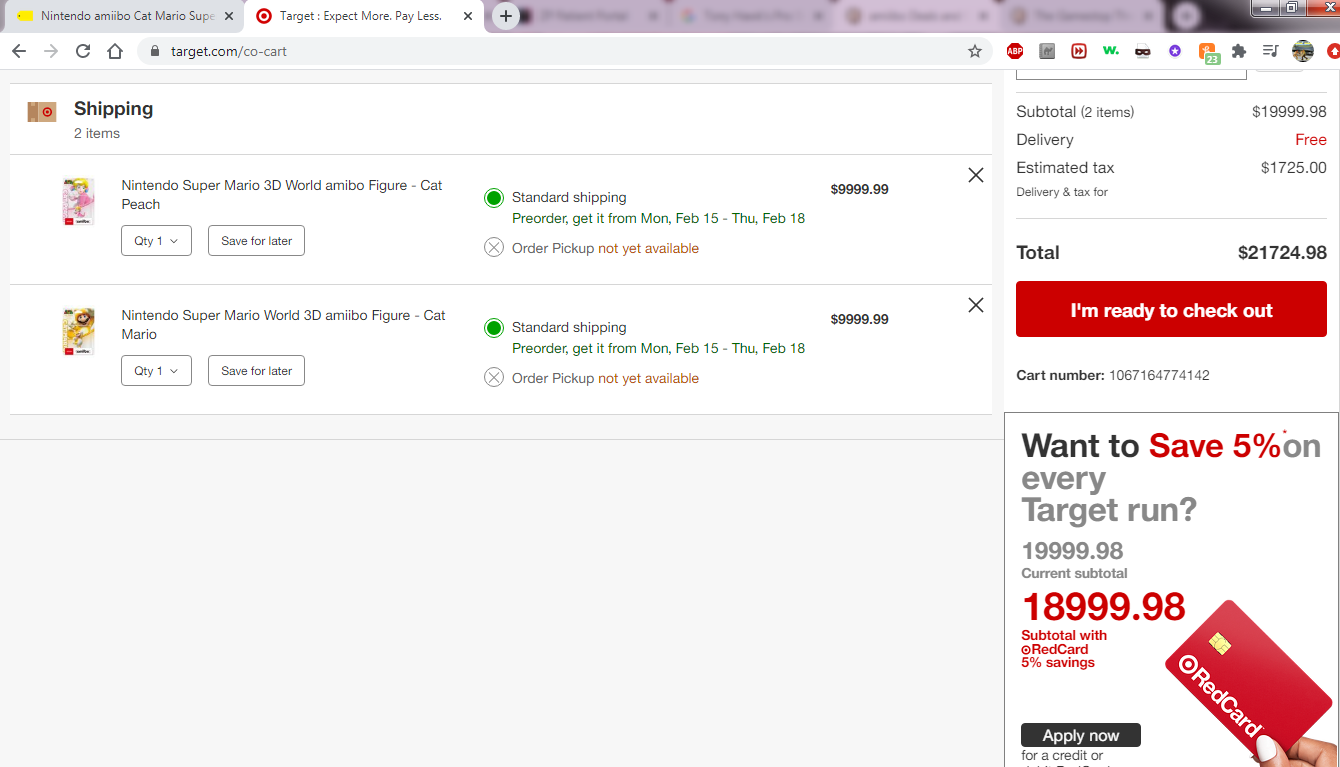The width and height of the screenshot is (1340, 767).
Task: Select Standard shipping for Cat Peach
Action: [x=494, y=198]
